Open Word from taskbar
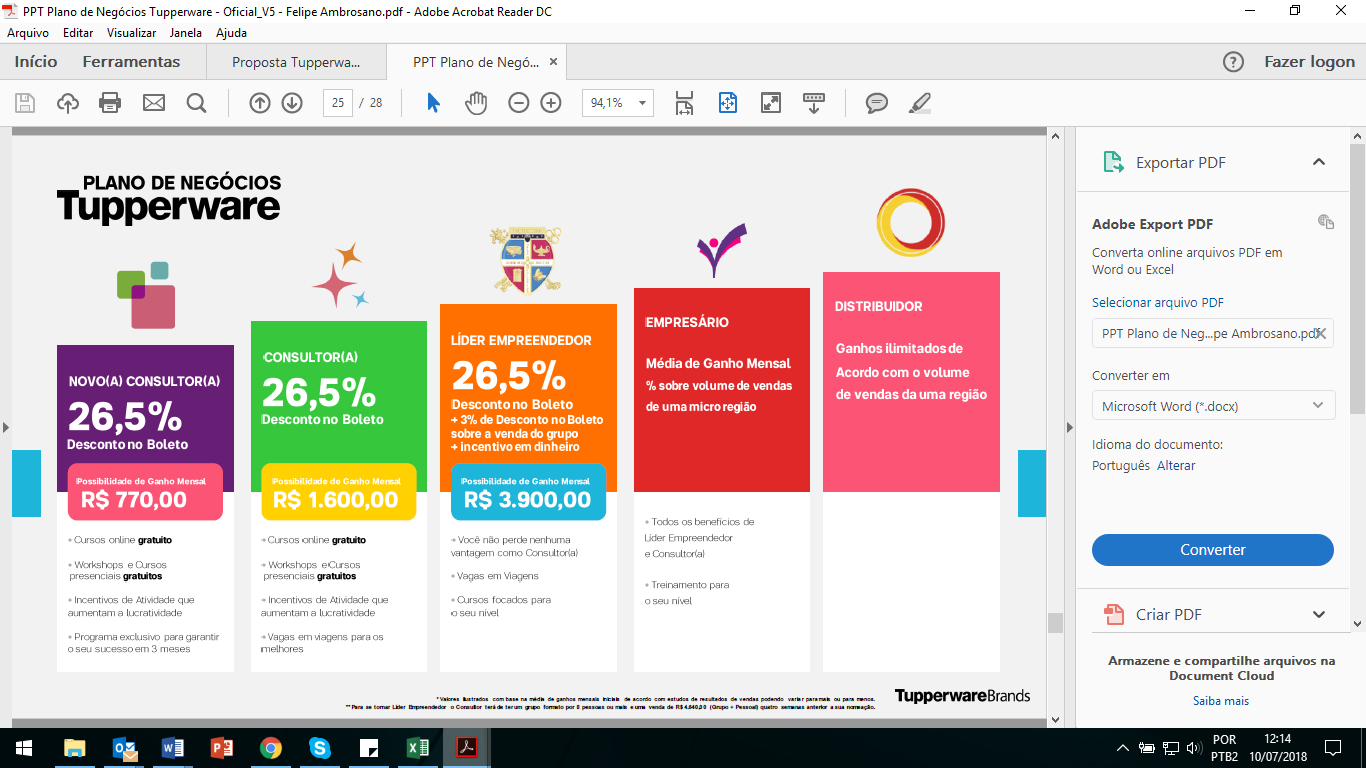This screenshot has width=1366, height=768. tap(173, 748)
